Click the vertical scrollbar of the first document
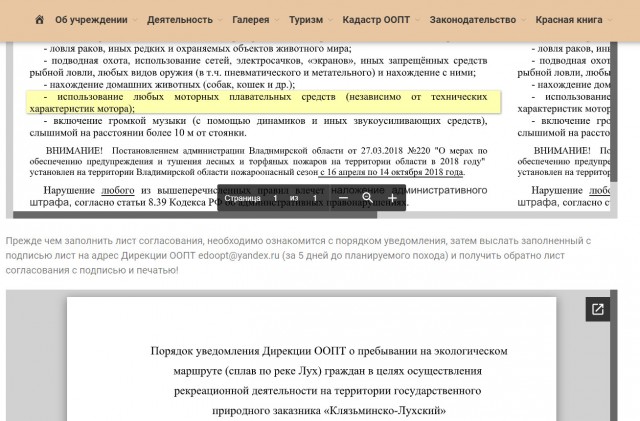 coord(613,111)
